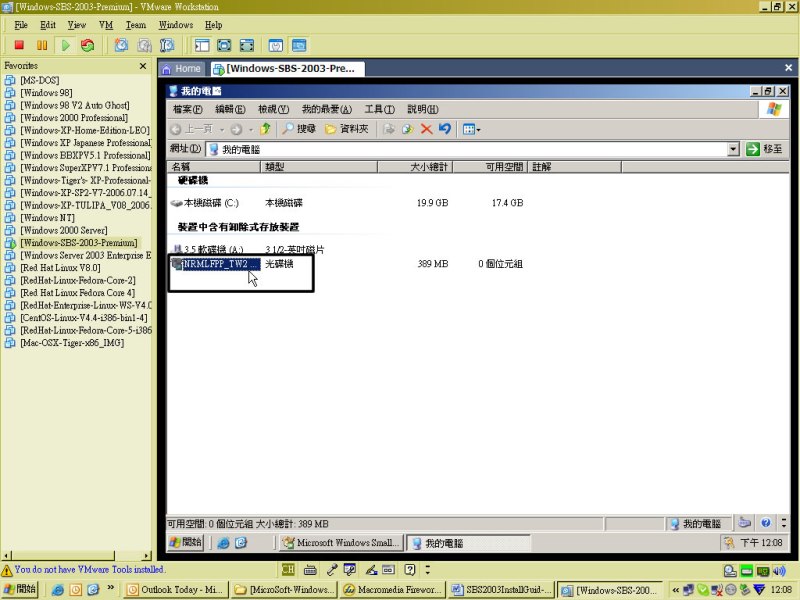Click the speaker device icon in the VMware status bar
Image resolution: width=800 pixels, height=600 pixels.
pos(779,570)
